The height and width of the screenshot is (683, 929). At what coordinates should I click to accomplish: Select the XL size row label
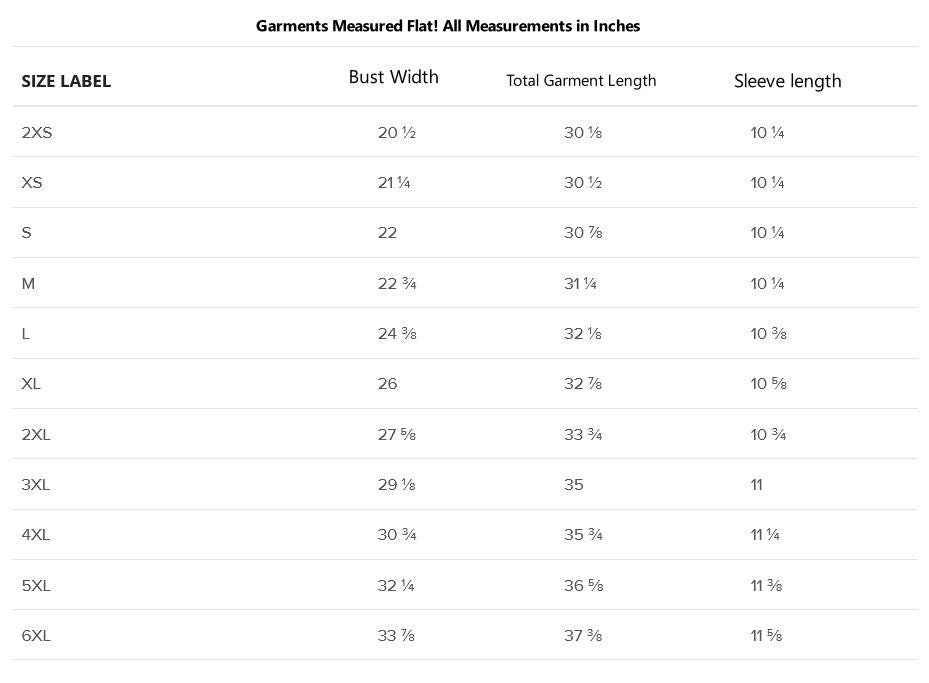tap(31, 384)
